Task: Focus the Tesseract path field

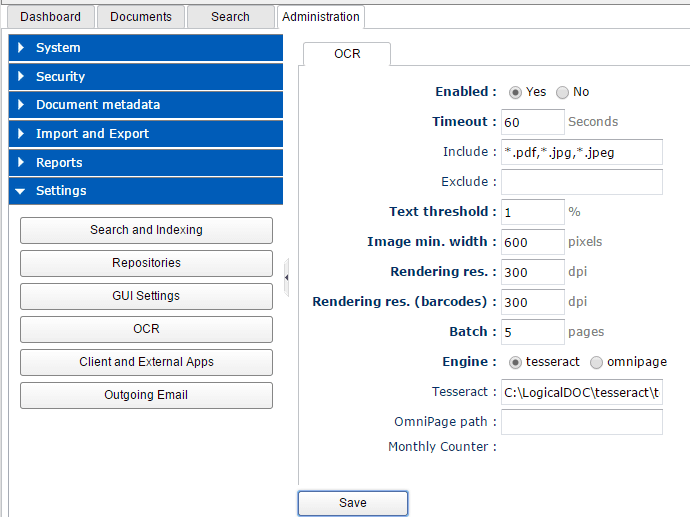Action: (582, 392)
